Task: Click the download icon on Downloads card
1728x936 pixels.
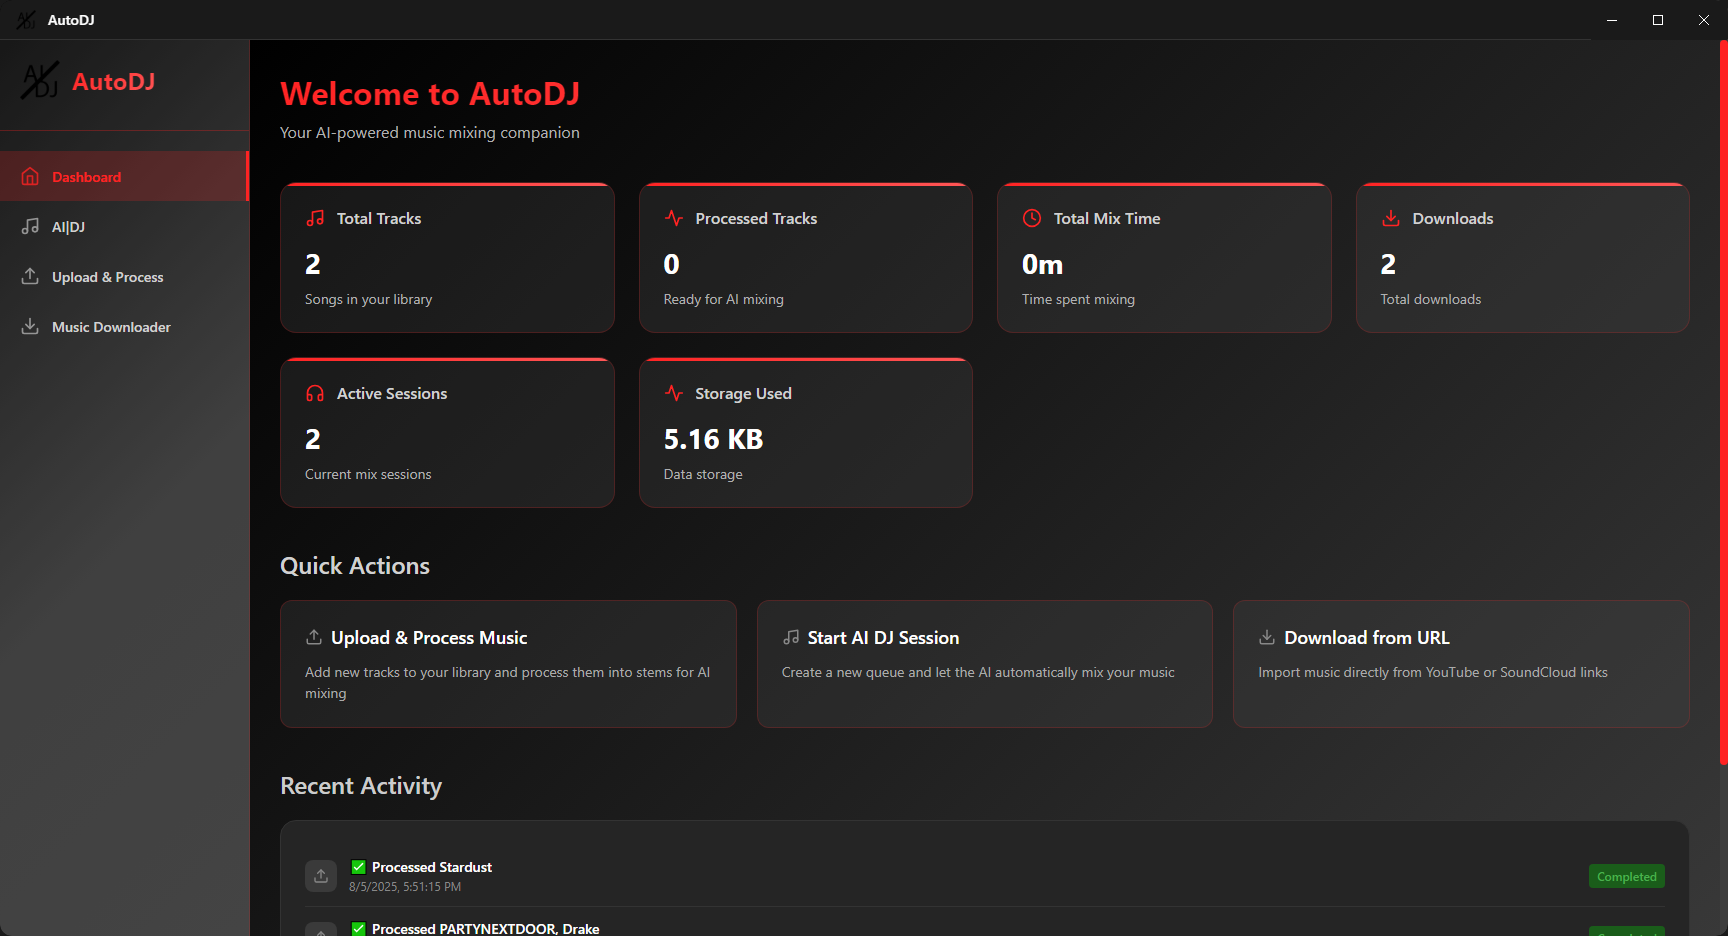Action: [x=1390, y=218]
